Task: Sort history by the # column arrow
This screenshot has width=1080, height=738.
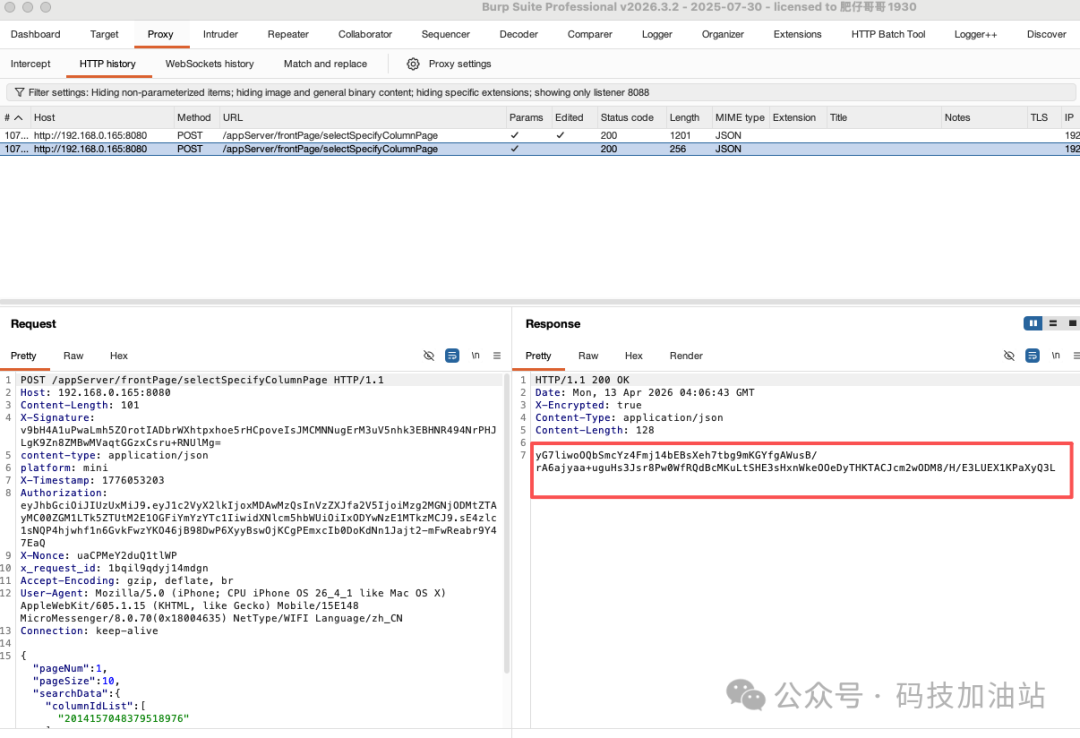Action: (17, 118)
